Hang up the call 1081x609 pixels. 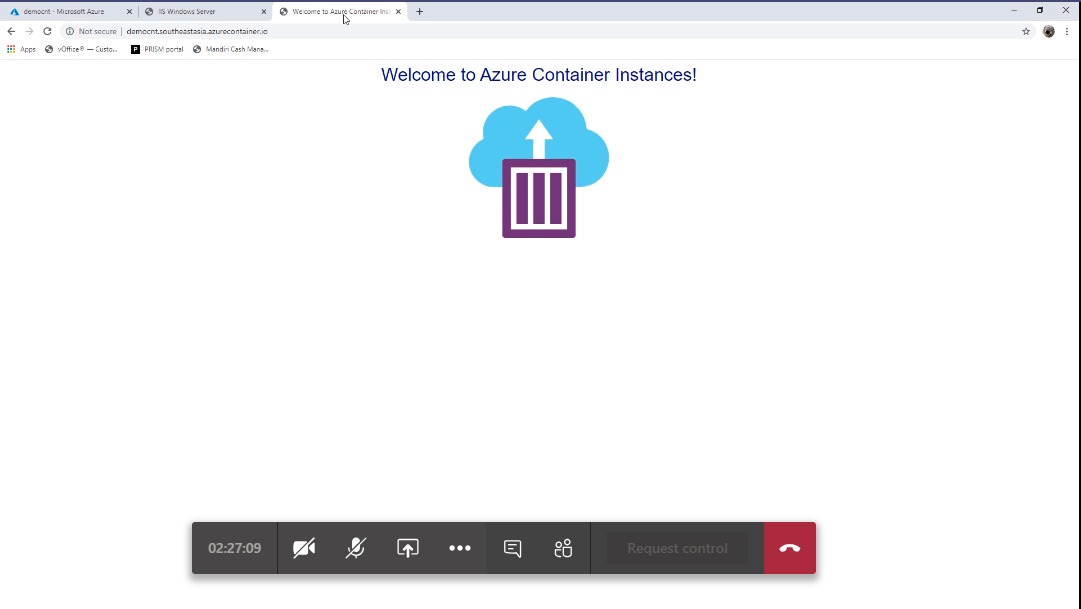790,548
